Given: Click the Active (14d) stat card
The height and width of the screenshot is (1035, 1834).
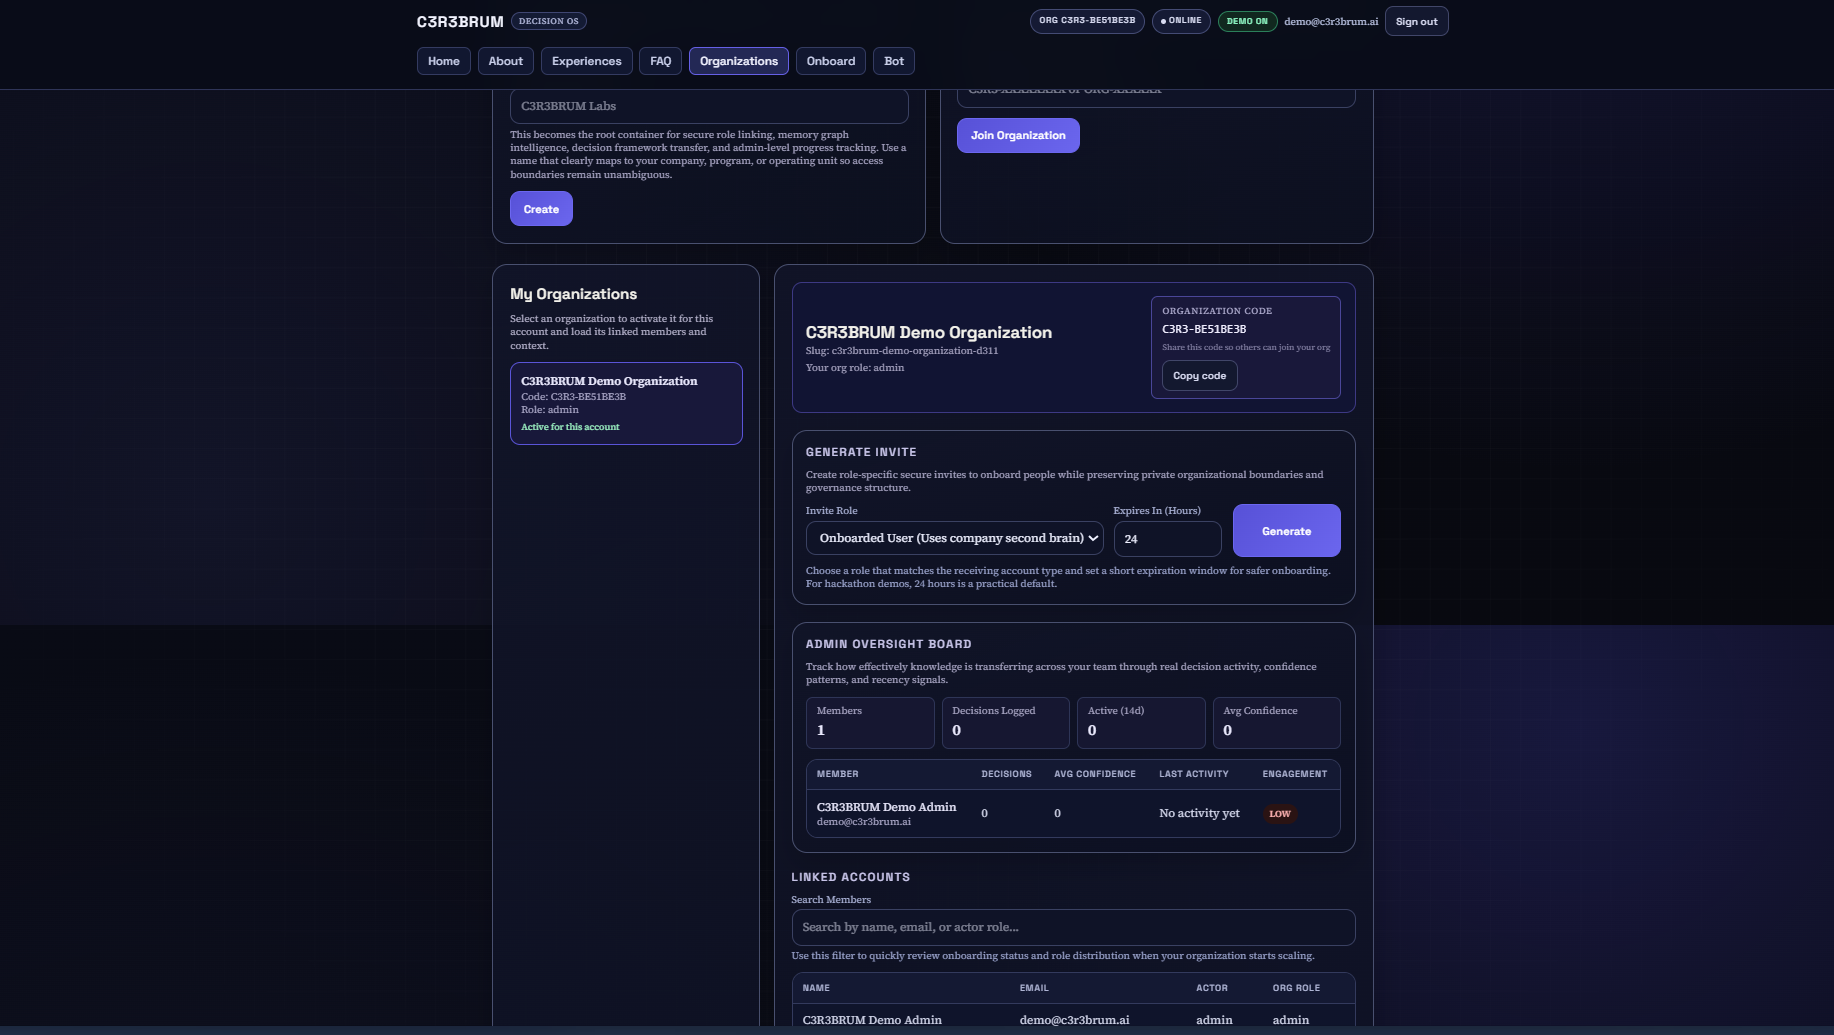Looking at the screenshot, I should pyautogui.click(x=1141, y=723).
